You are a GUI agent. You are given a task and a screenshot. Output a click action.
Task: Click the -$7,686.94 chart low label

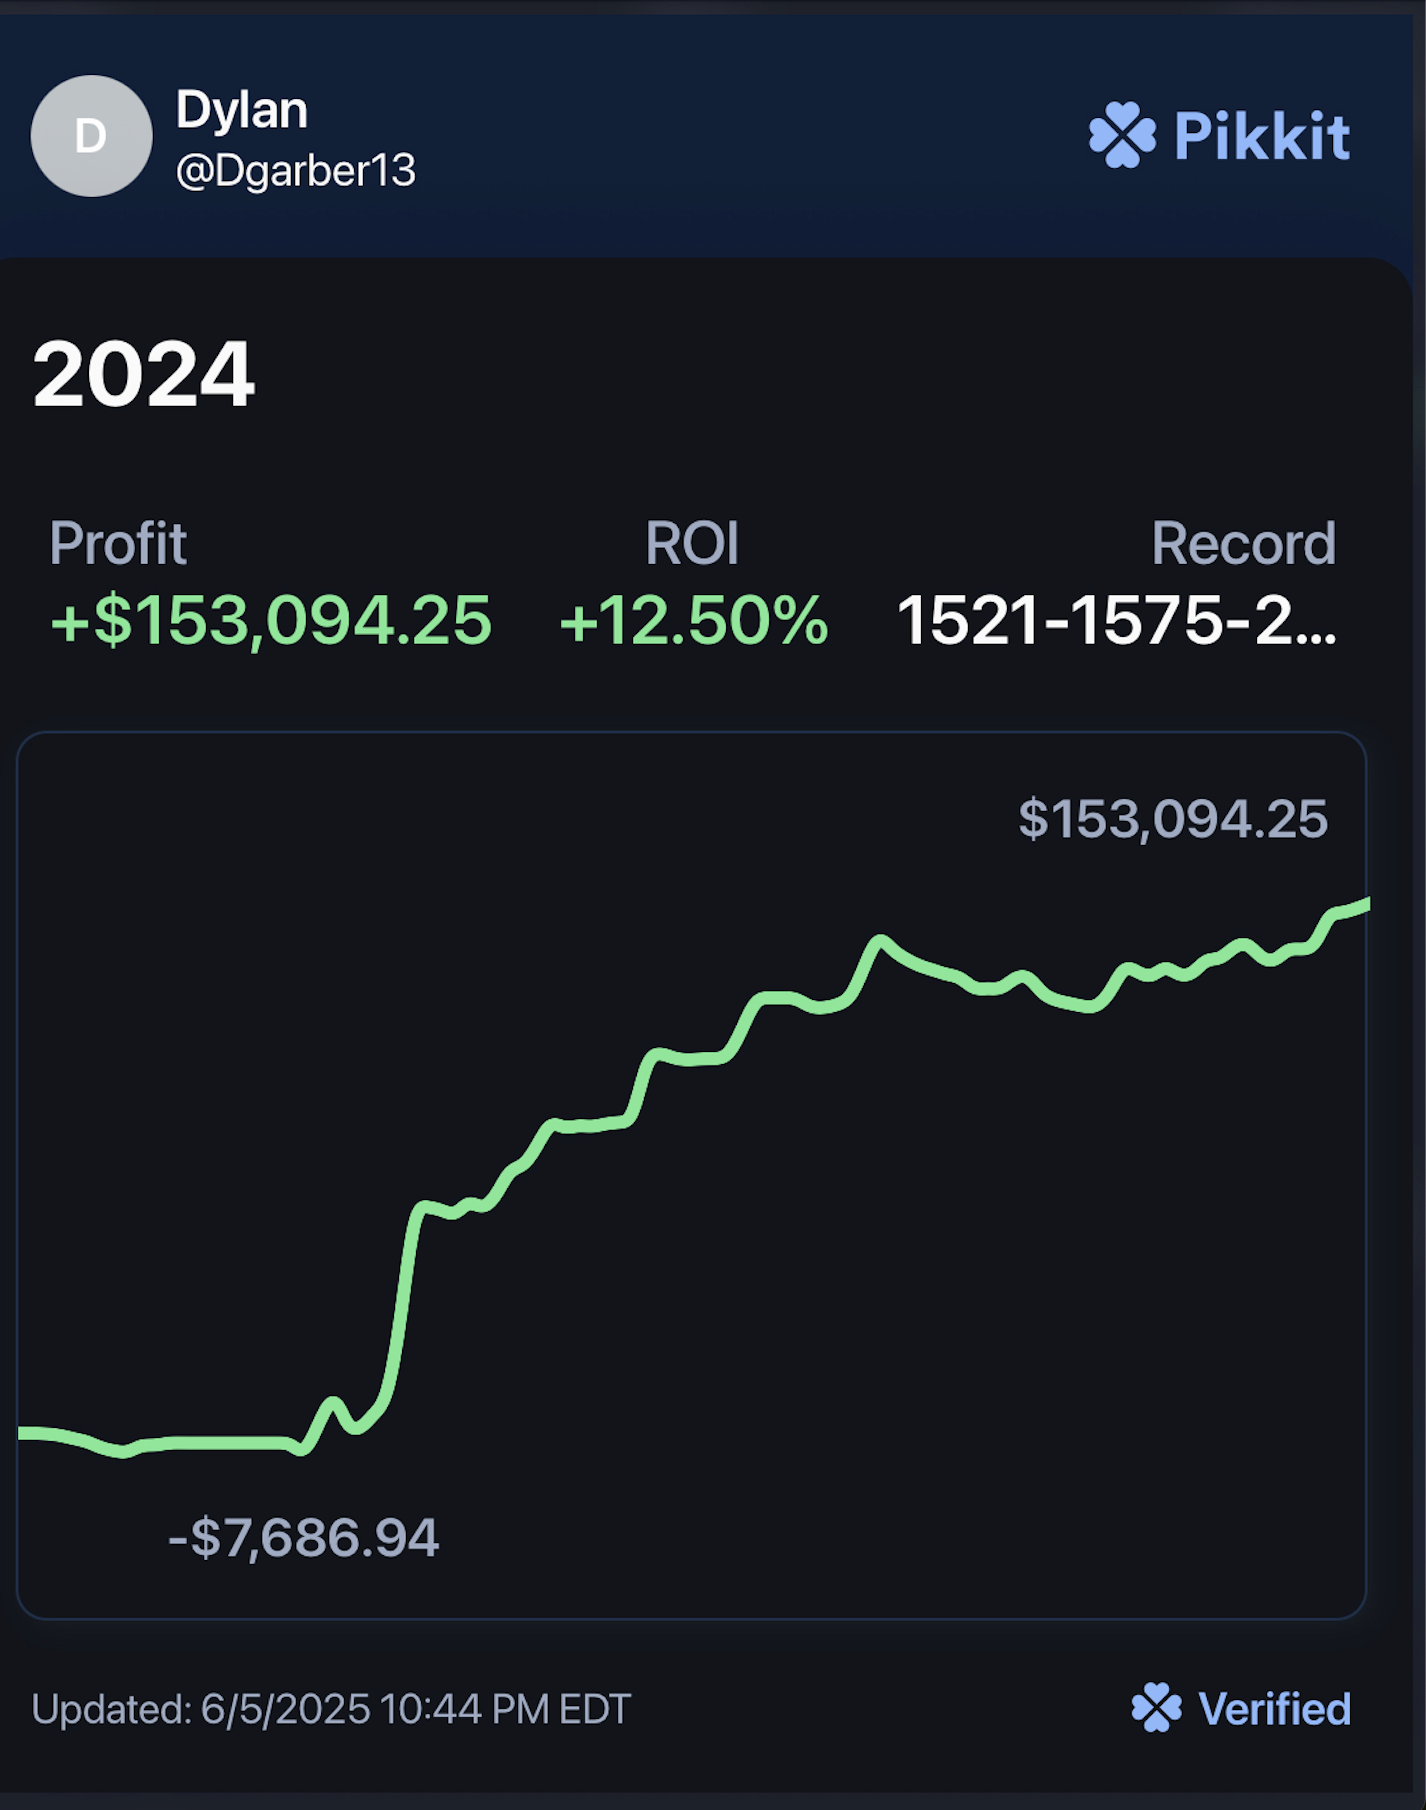[303, 1537]
